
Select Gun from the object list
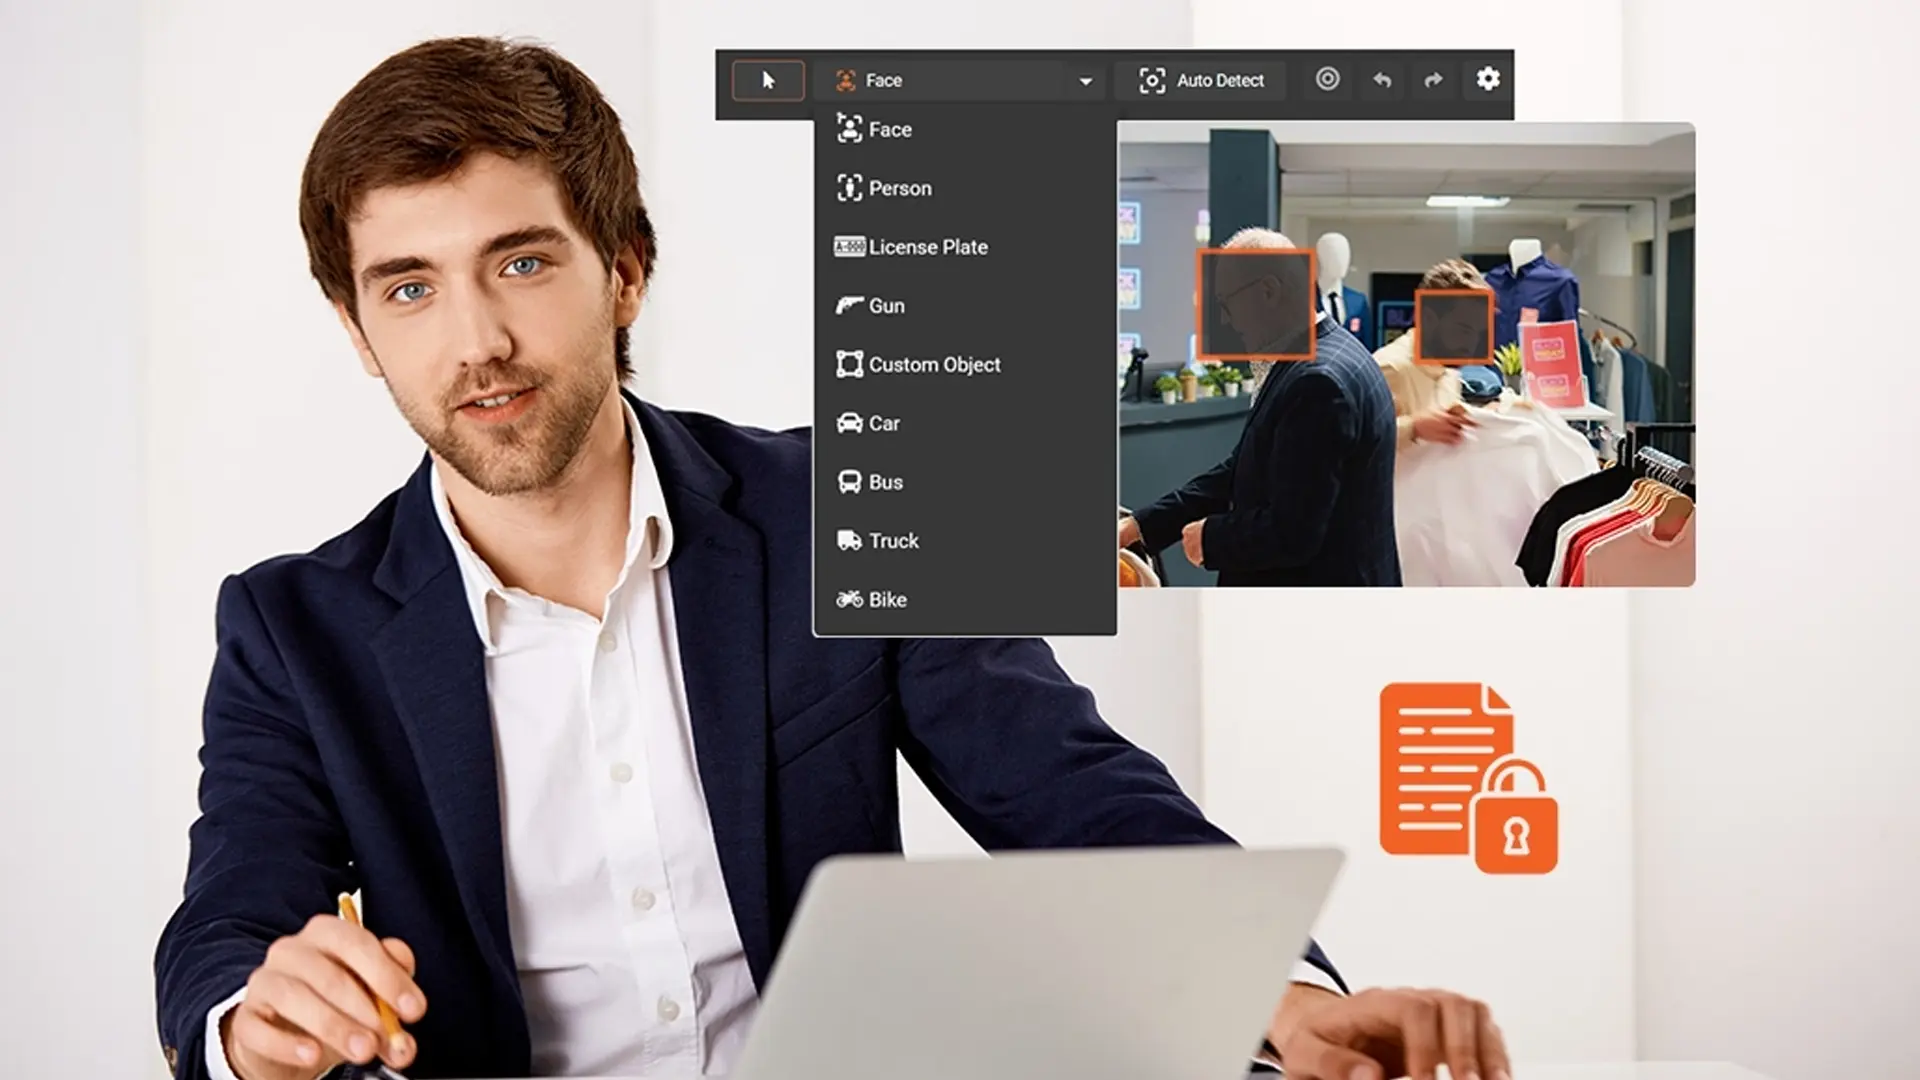coord(885,306)
